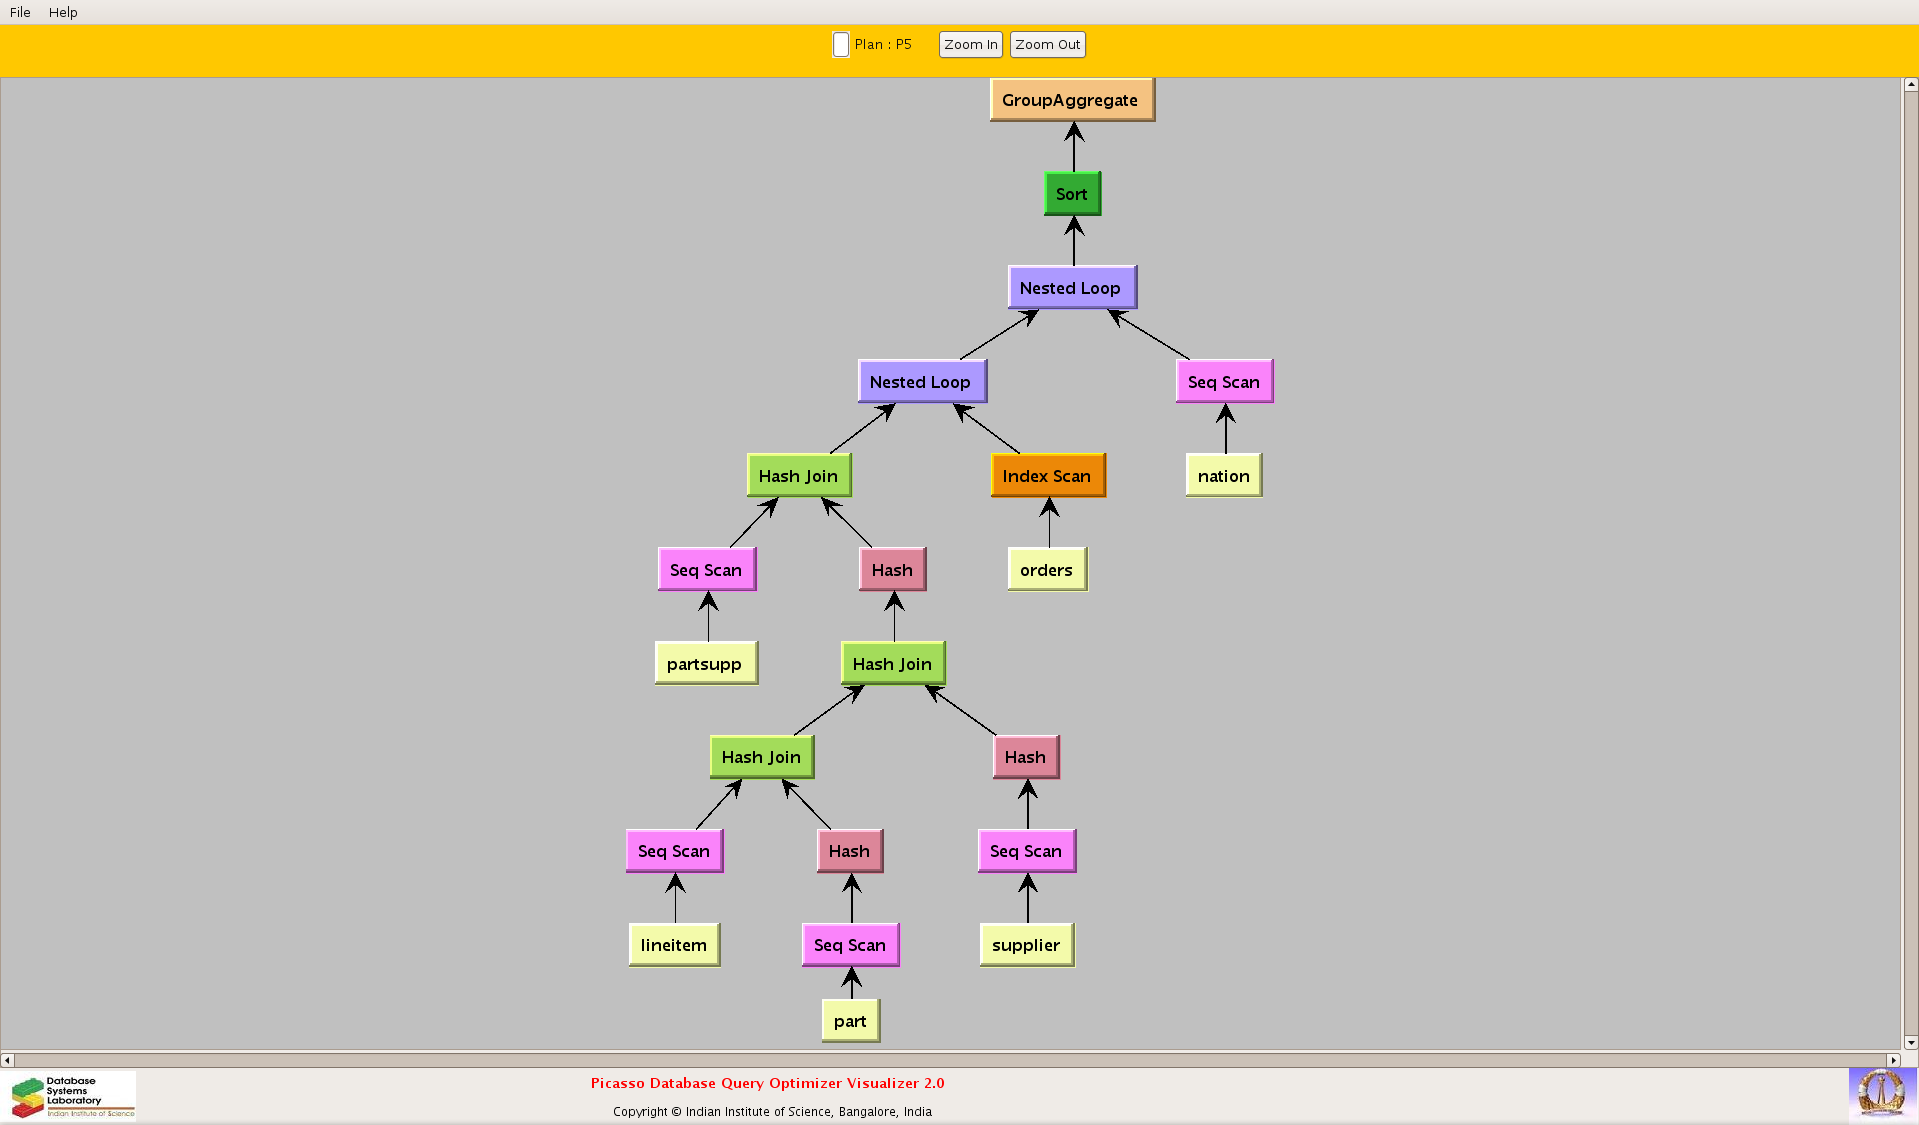The height and width of the screenshot is (1125, 1919).
Task: Select the nation table node
Action: point(1223,476)
